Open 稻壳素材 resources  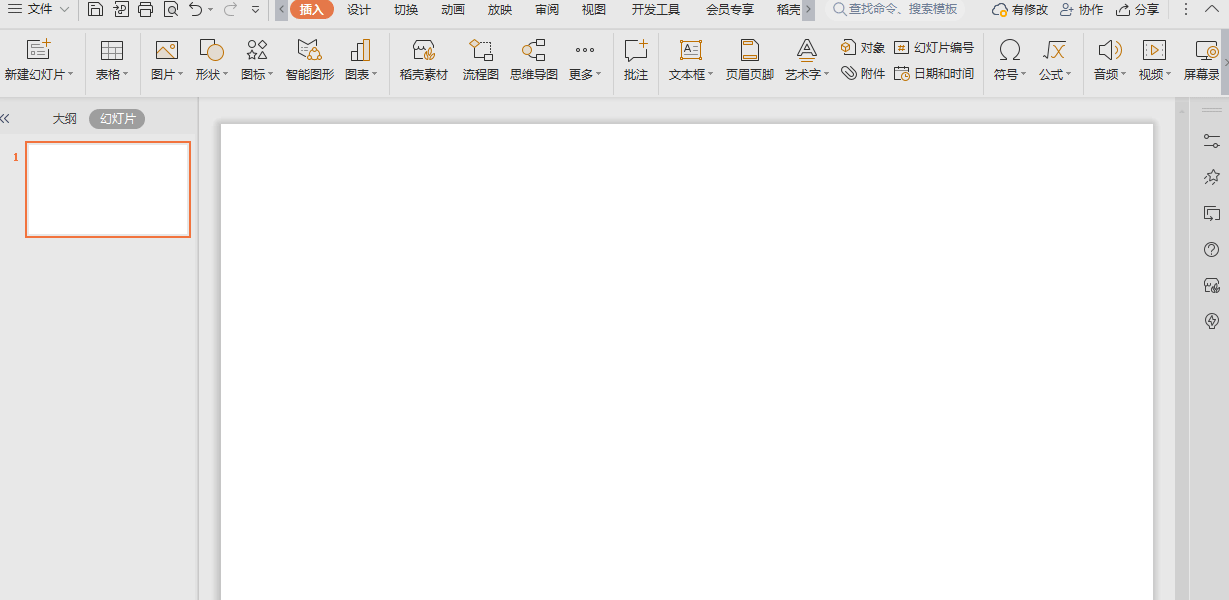(x=424, y=61)
